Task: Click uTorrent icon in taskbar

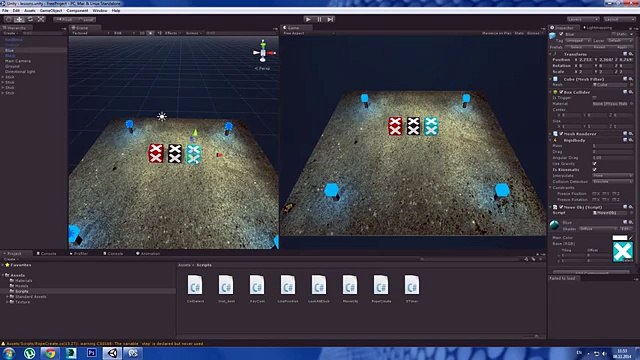Action: (29, 353)
